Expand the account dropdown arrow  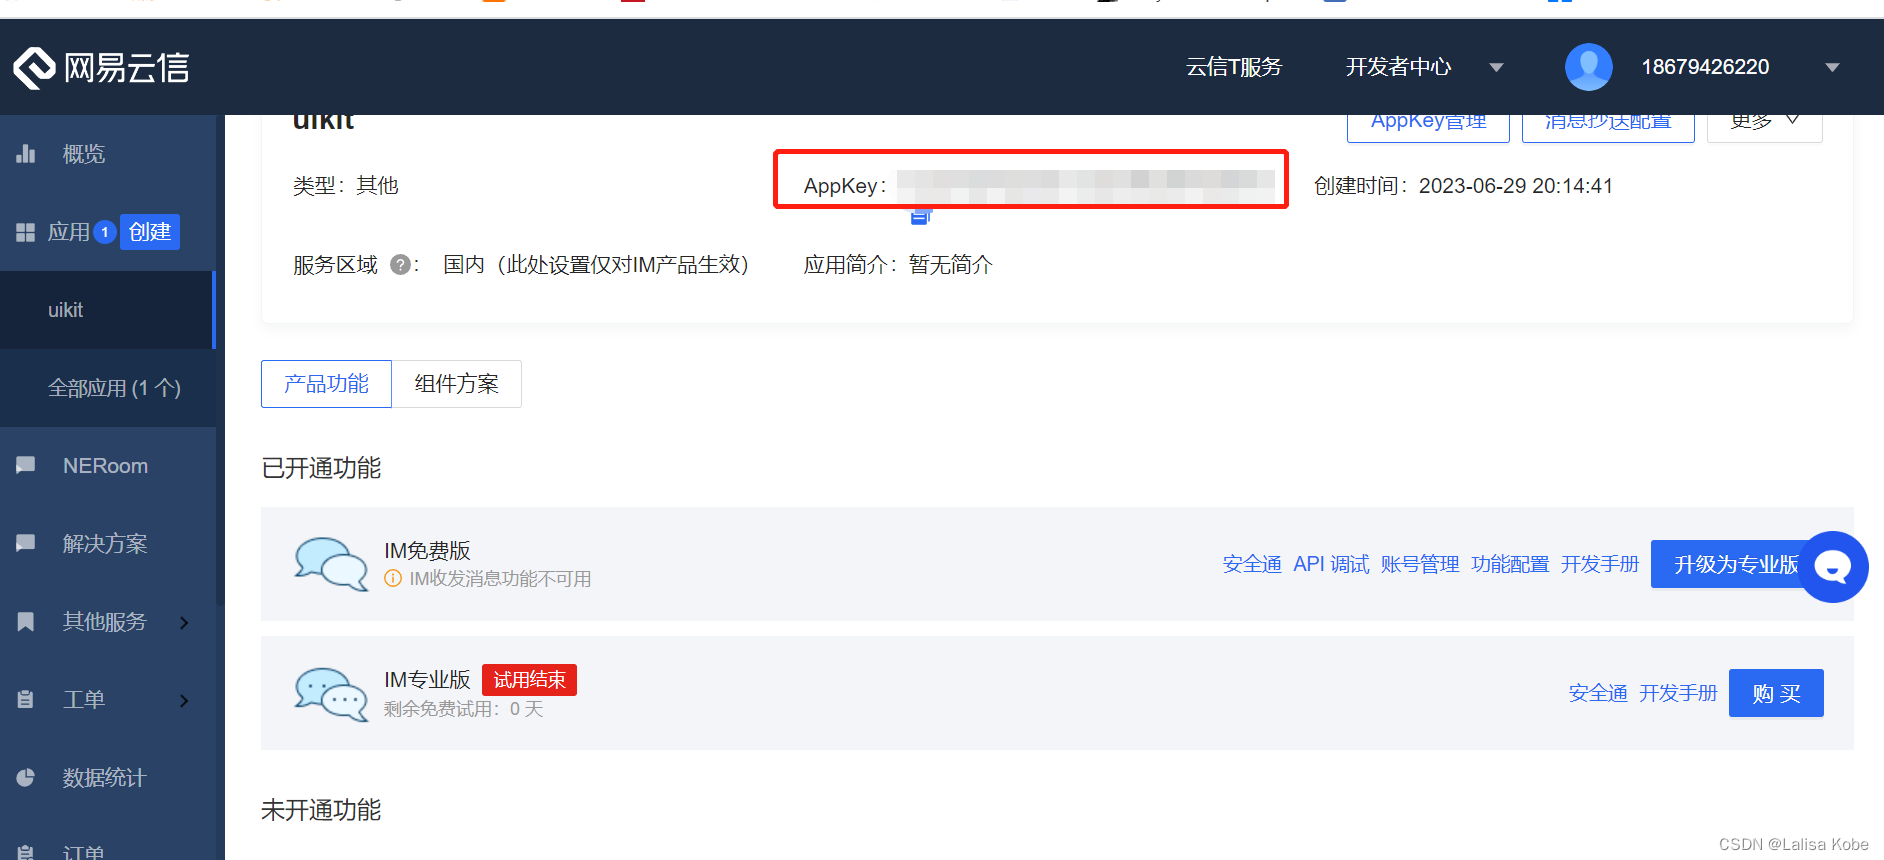[1832, 67]
